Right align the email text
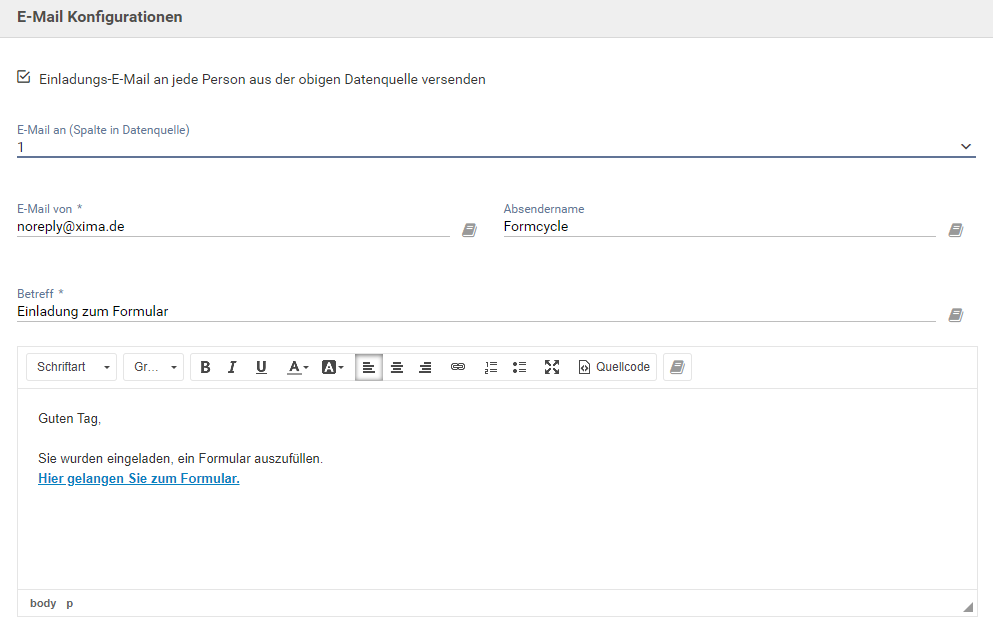Viewport: 993px width, 638px height. click(x=425, y=367)
